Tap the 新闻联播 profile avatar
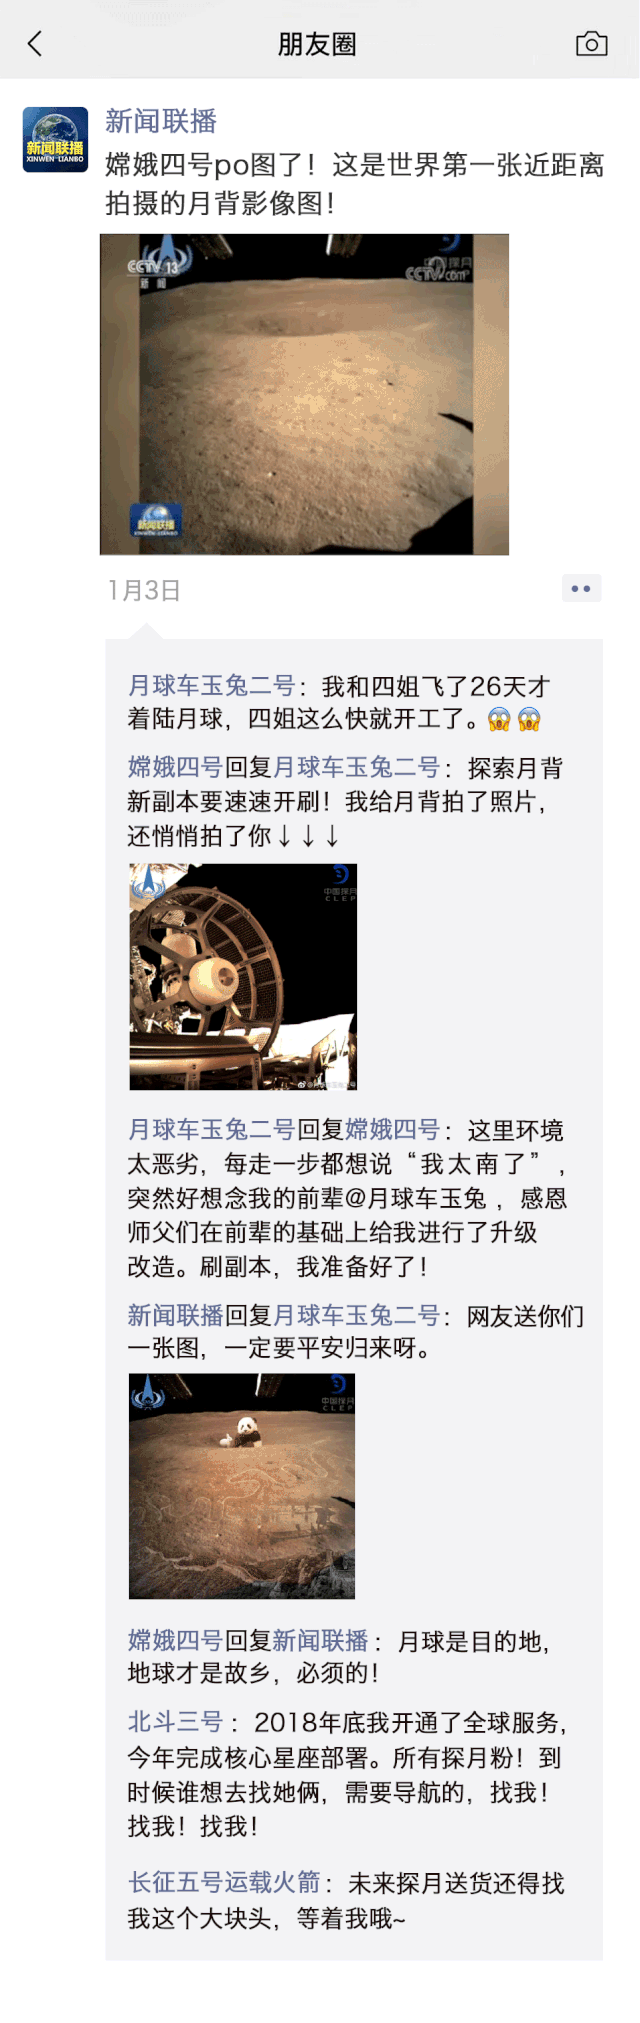This screenshot has height=2023, width=640. click(55, 140)
